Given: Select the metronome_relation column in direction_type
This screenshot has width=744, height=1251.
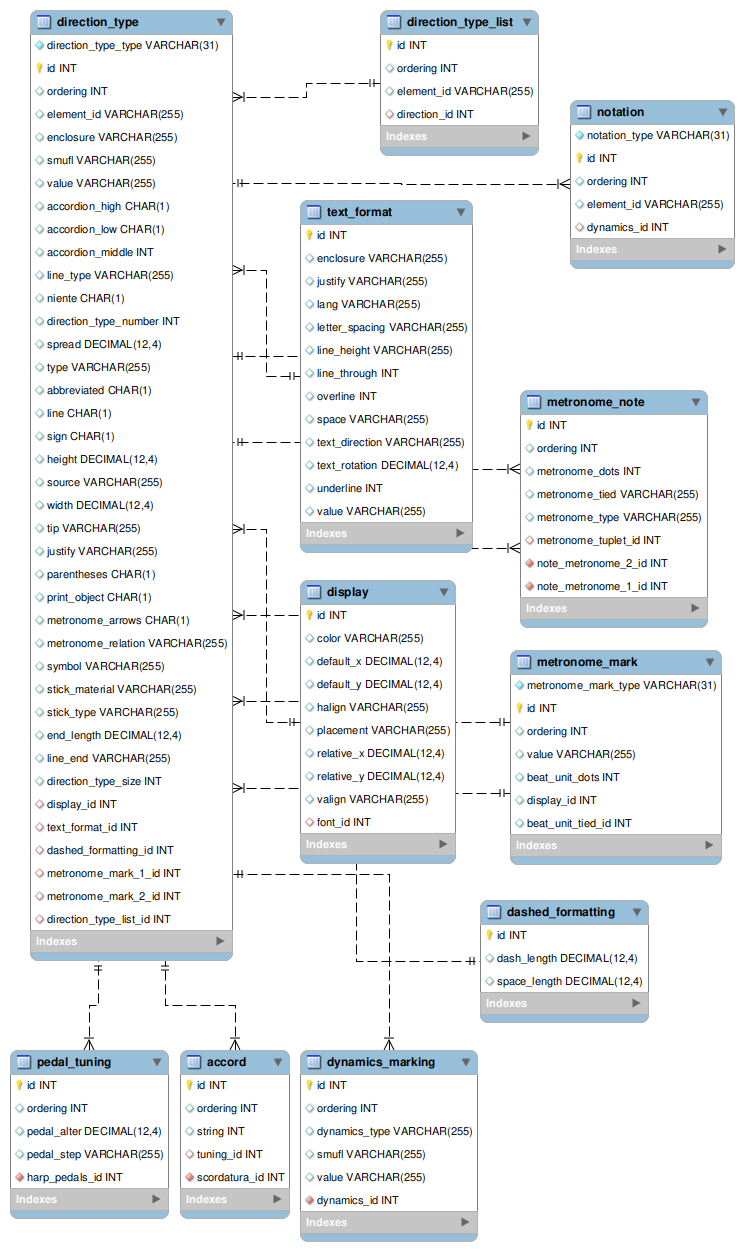Looking at the screenshot, I should [137, 643].
